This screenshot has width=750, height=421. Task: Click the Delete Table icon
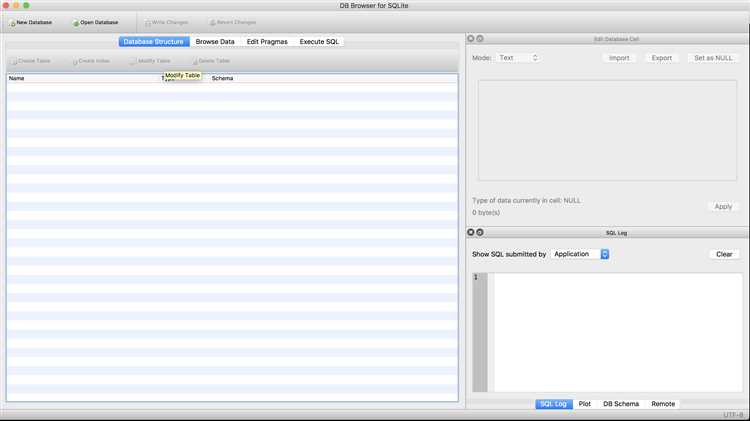pyautogui.click(x=195, y=61)
